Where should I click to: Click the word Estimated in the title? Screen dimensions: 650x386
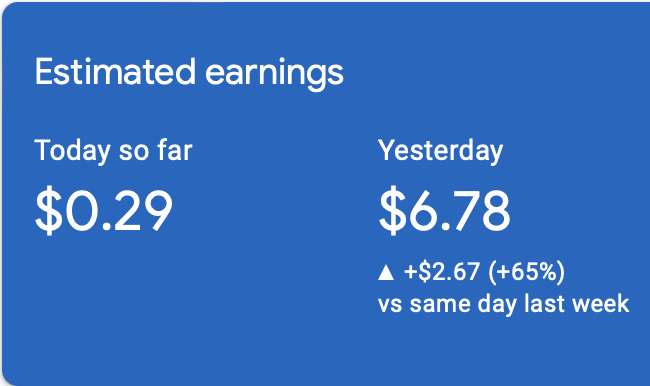(x=115, y=72)
